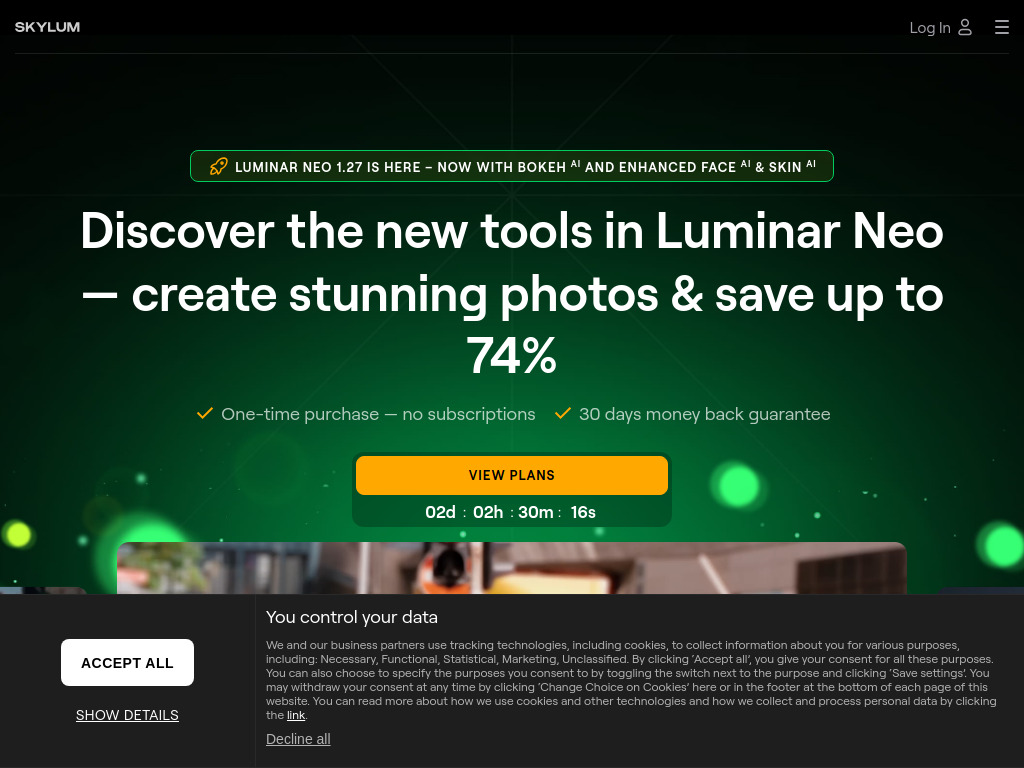
Task: Click the preview photo below the hero
Action: point(512,568)
